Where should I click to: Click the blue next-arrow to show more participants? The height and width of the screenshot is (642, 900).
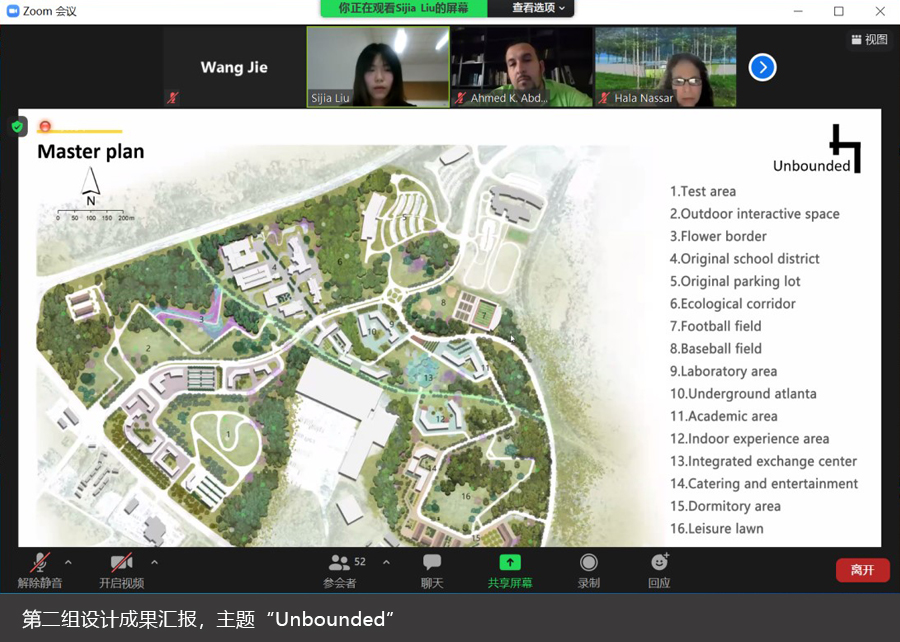click(762, 67)
